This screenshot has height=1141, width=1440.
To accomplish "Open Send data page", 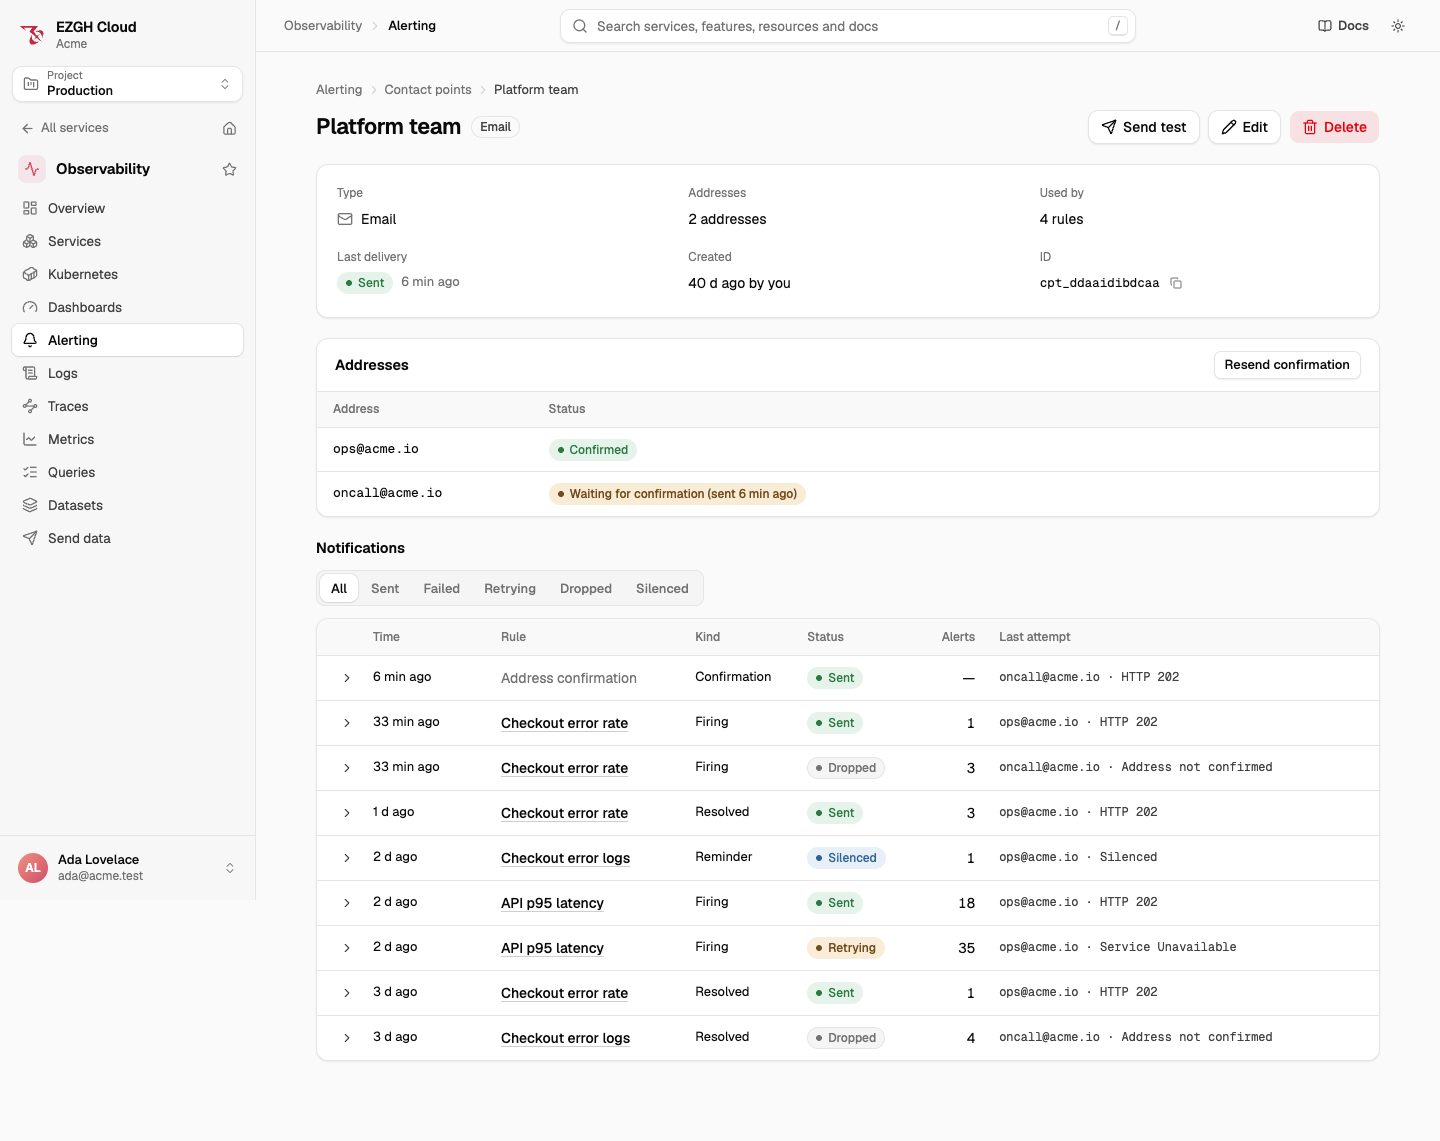I will (127, 538).
